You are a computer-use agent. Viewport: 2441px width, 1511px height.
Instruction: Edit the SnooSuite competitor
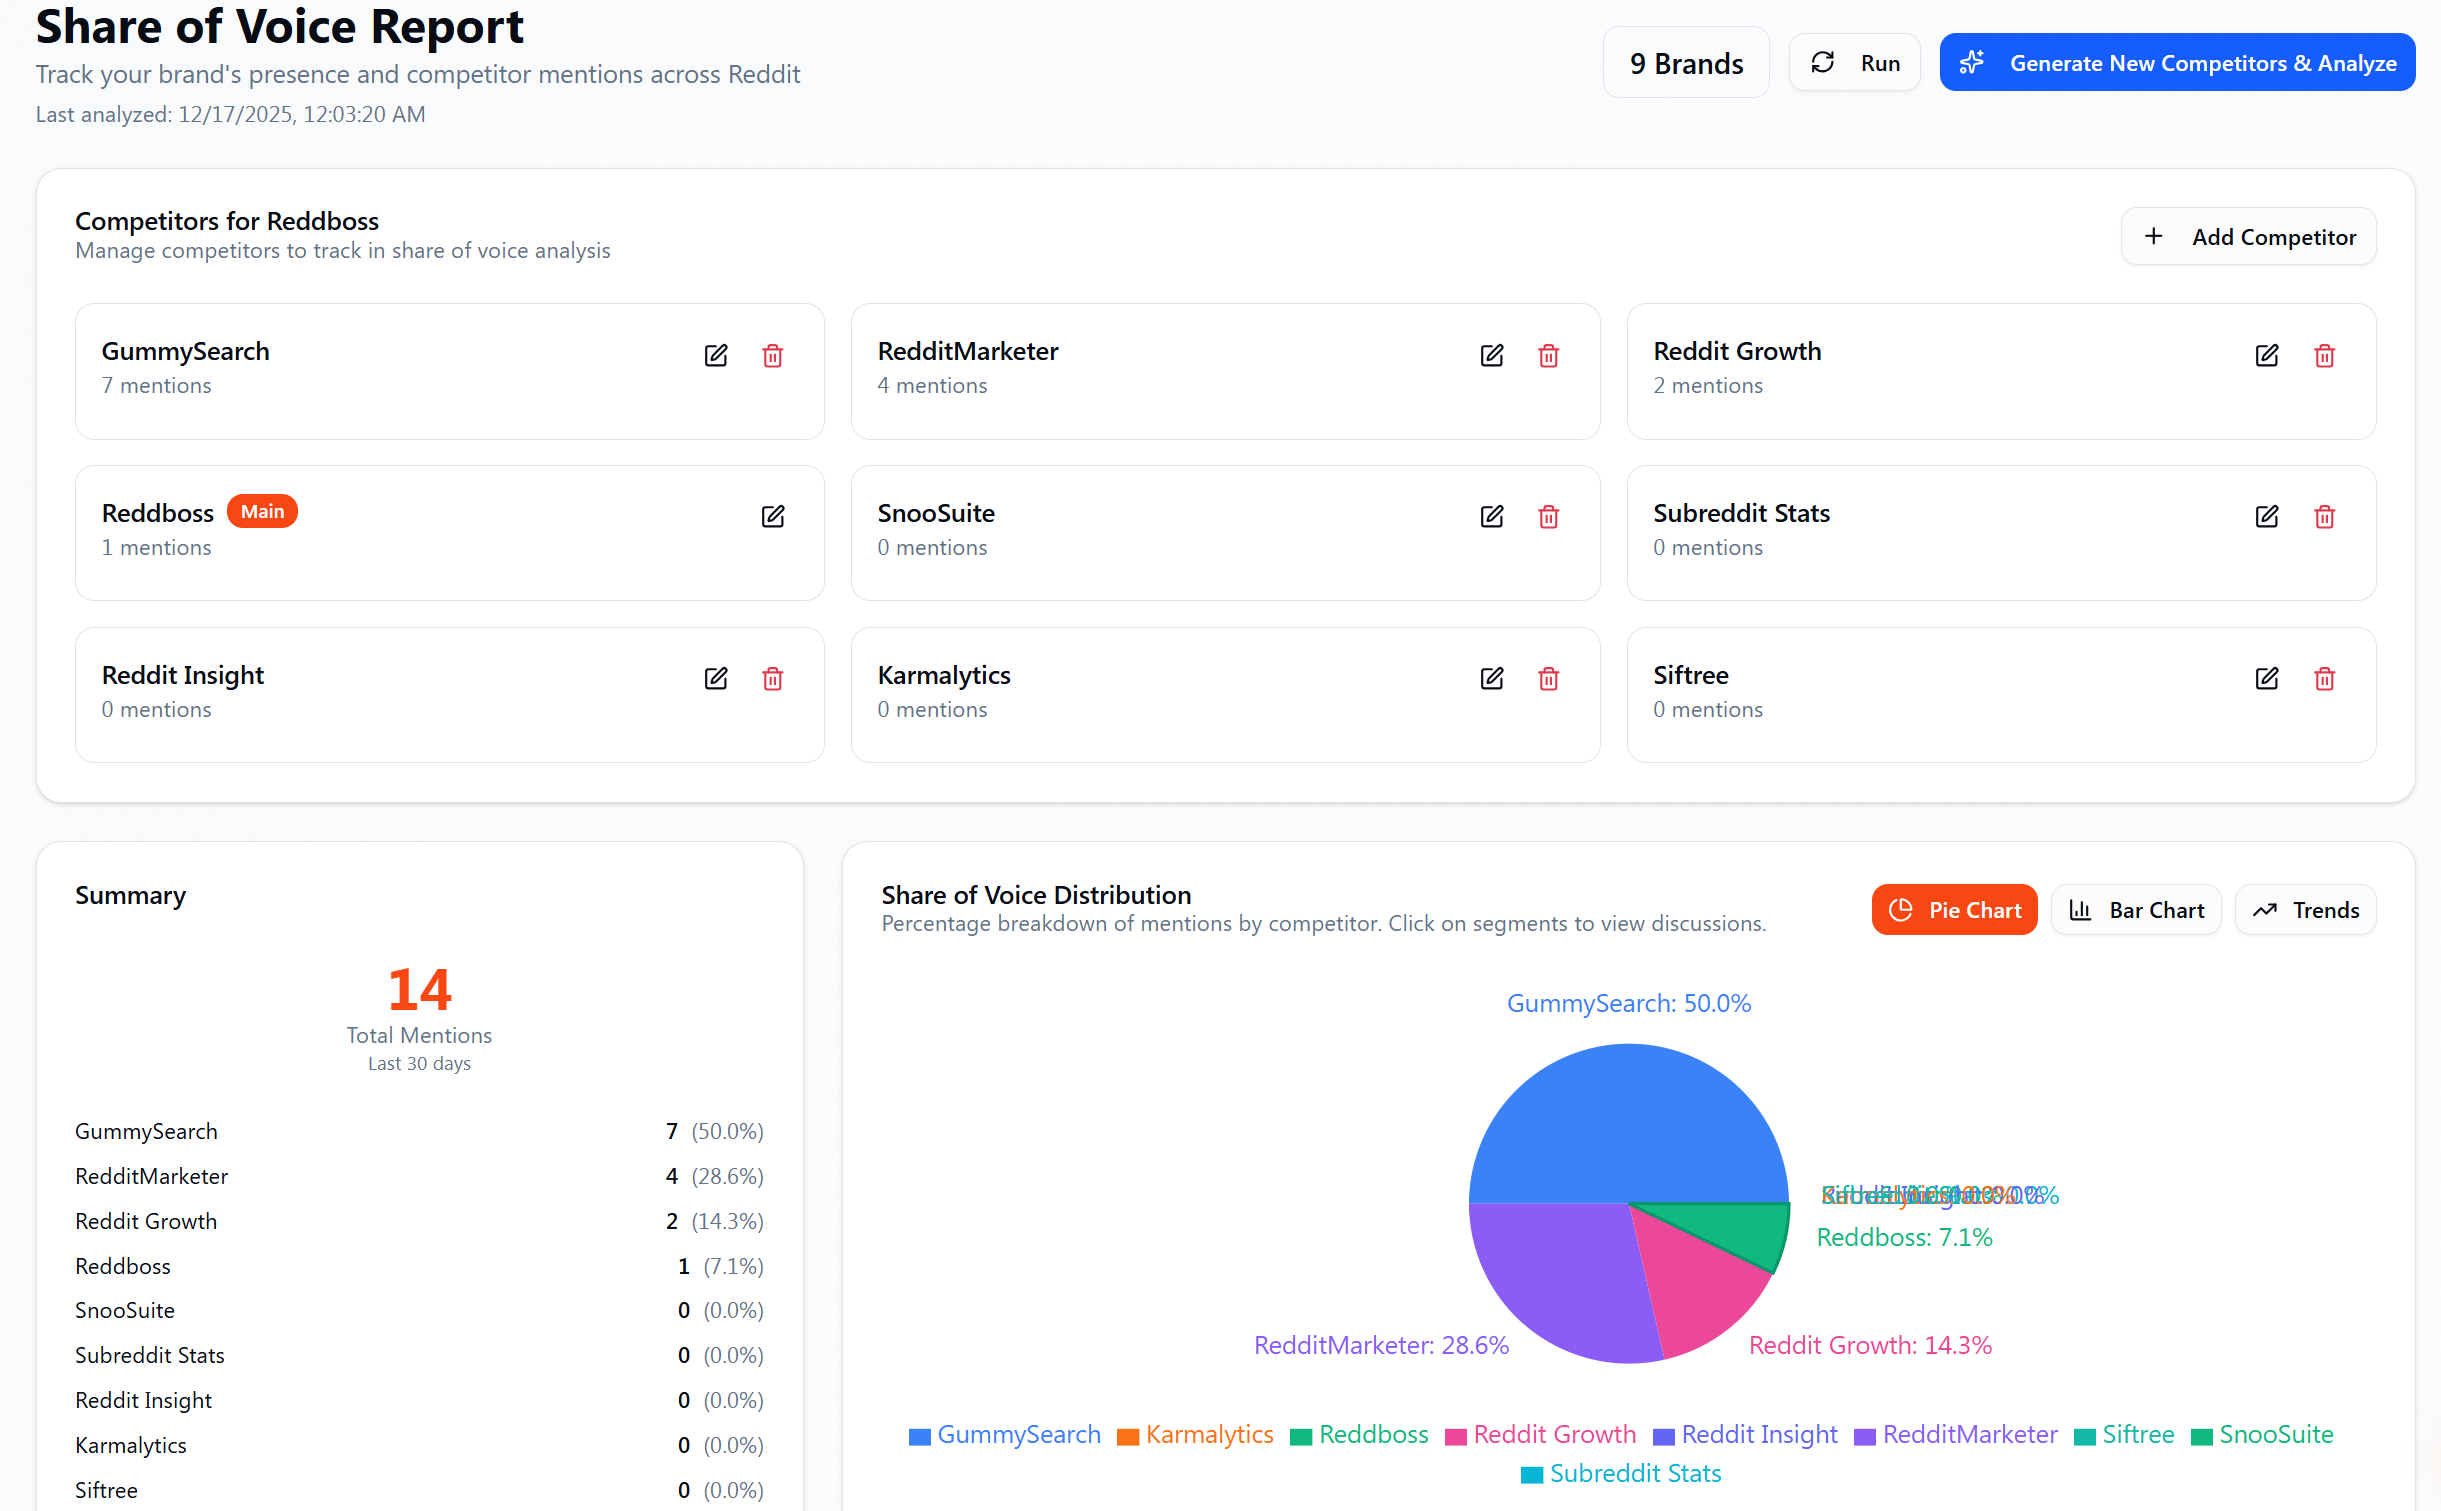pos(1491,516)
